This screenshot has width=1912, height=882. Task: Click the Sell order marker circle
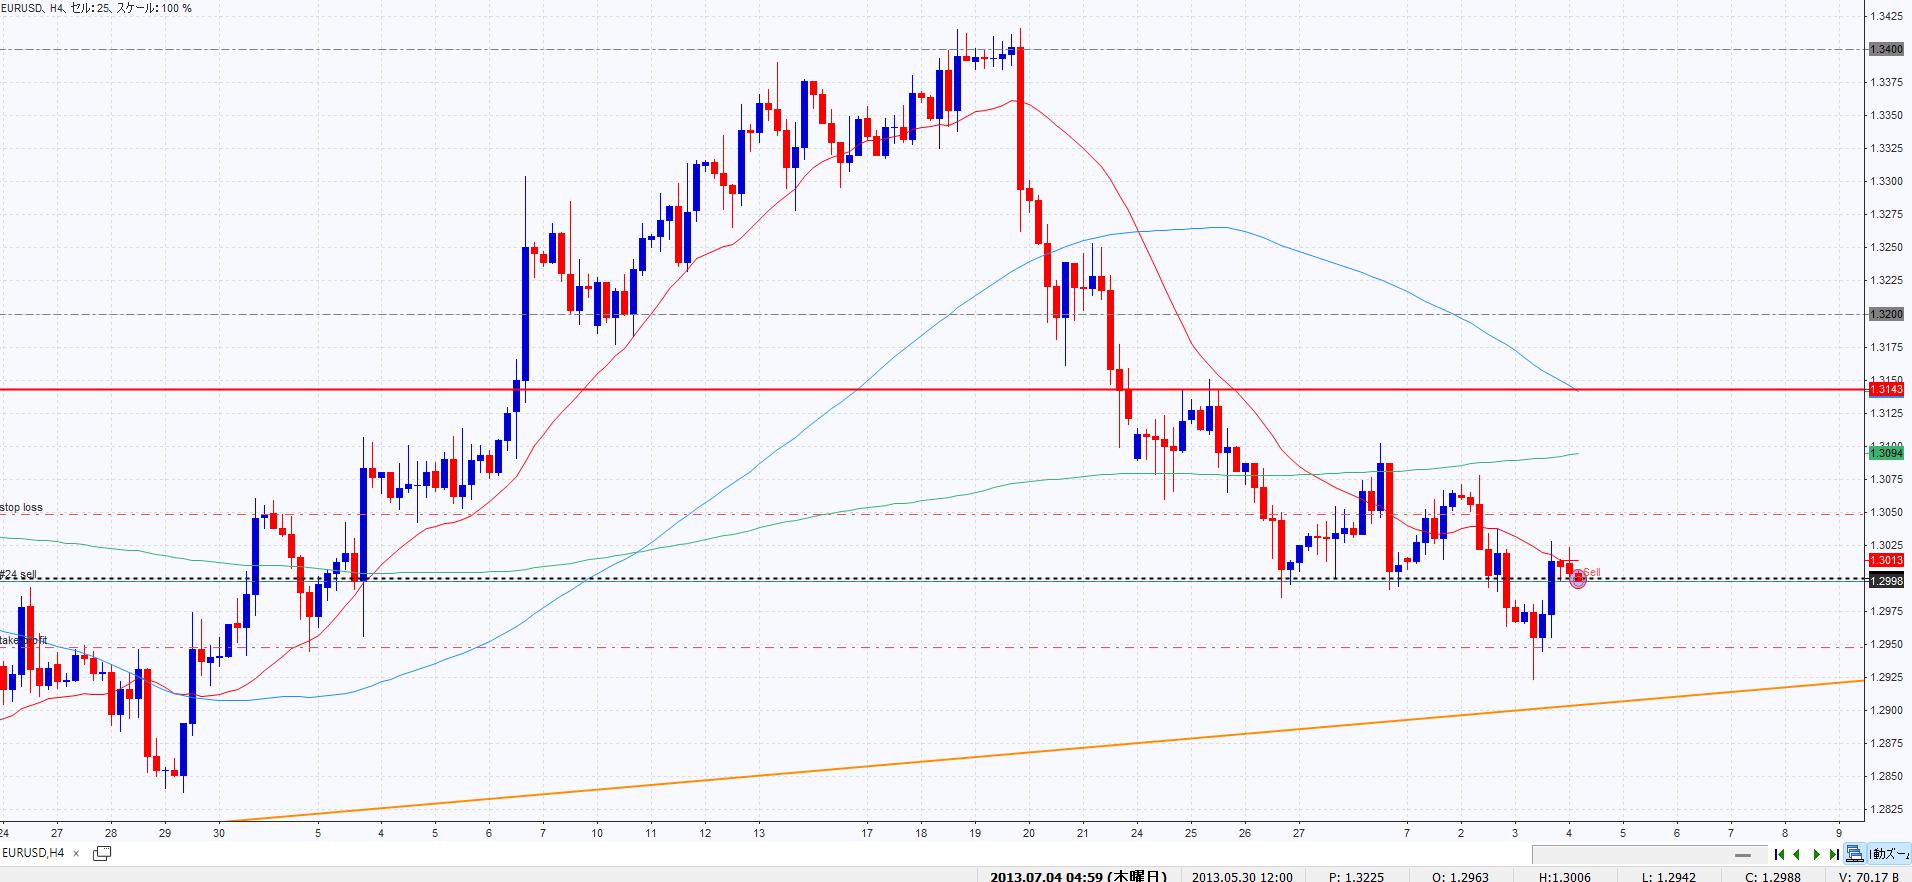(1578, 580)
